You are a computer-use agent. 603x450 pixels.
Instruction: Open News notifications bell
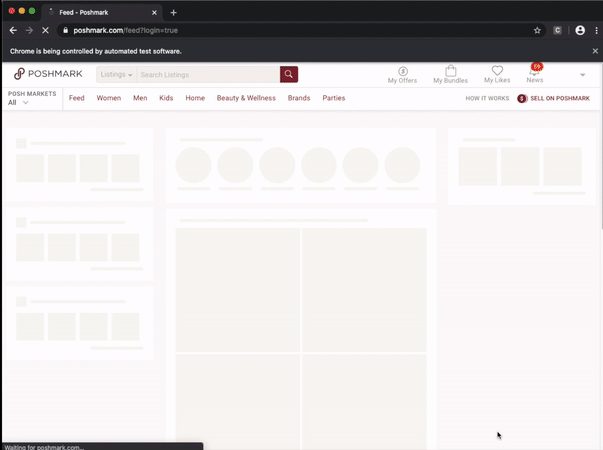coord(535,72)
